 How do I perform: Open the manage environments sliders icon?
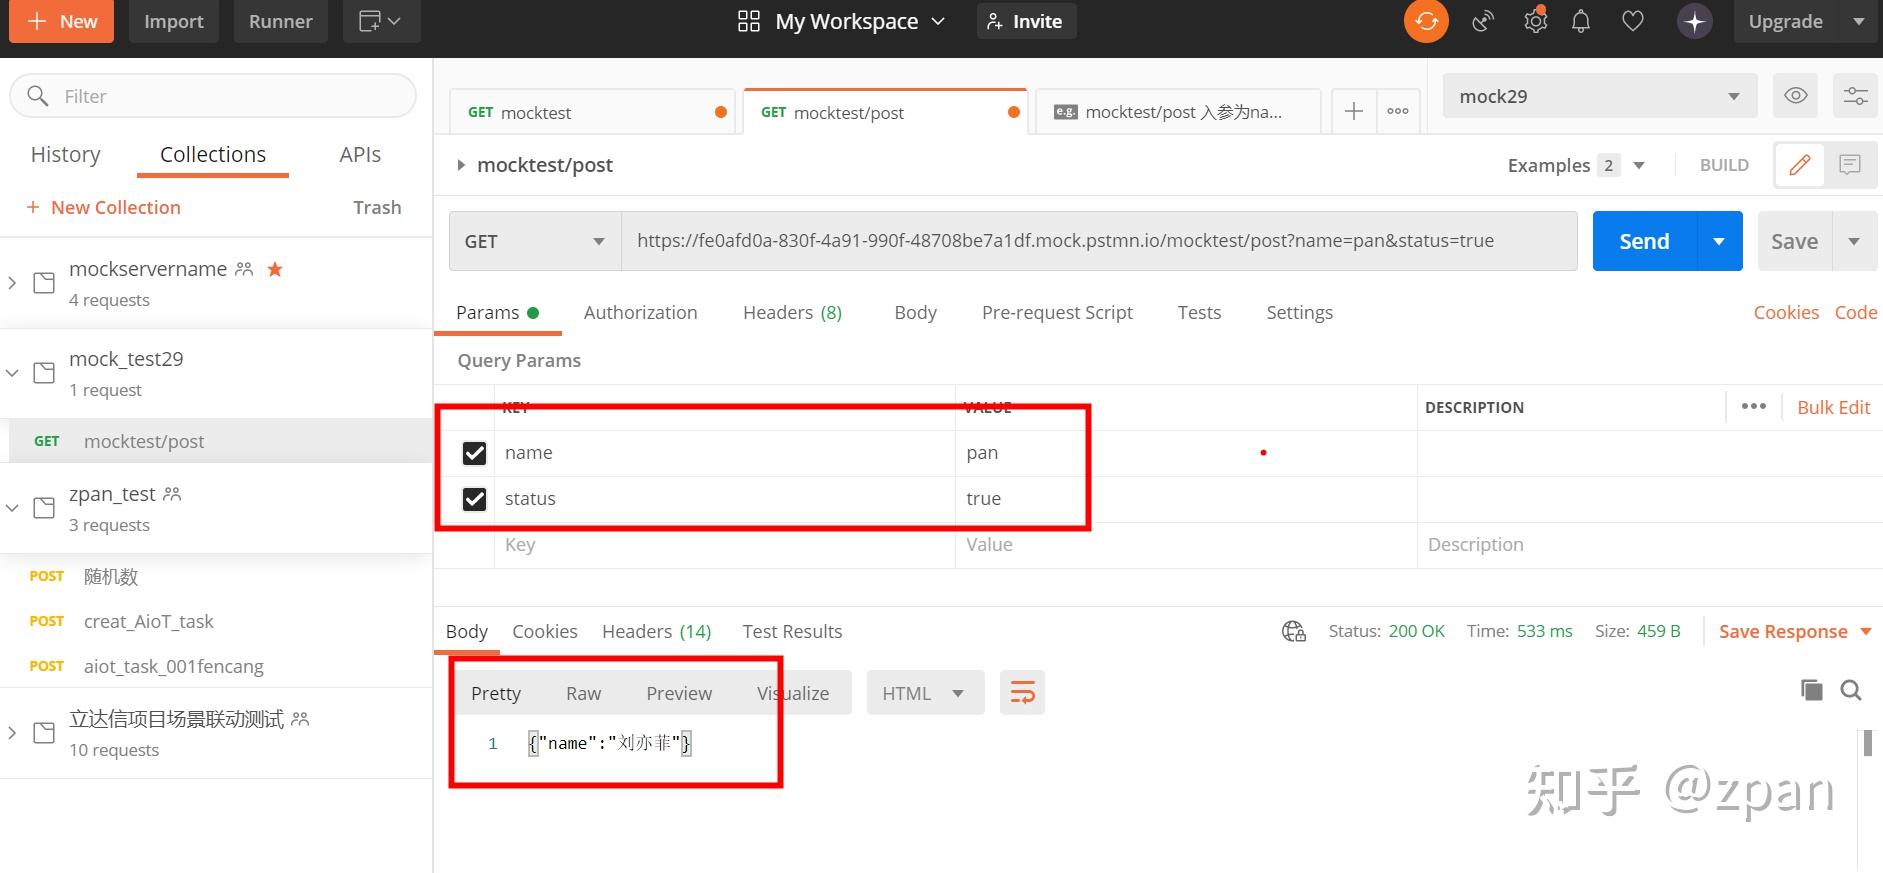point(1855,96)
